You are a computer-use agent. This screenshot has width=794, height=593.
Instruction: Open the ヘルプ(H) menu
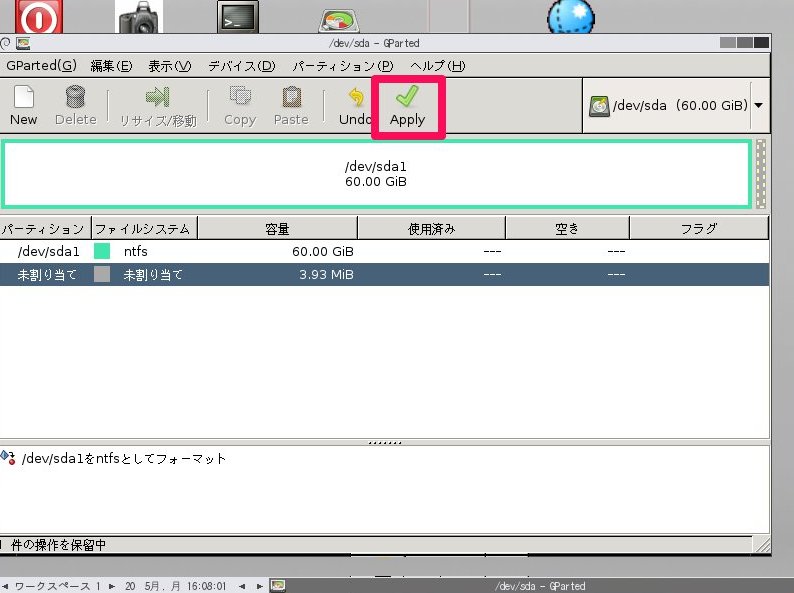438,66
